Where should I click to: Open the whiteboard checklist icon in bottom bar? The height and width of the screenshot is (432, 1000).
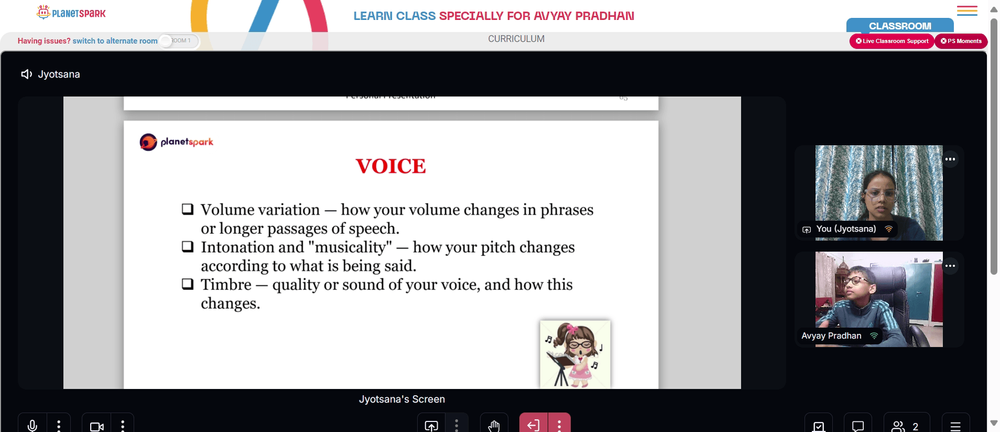tap(818, 425)
